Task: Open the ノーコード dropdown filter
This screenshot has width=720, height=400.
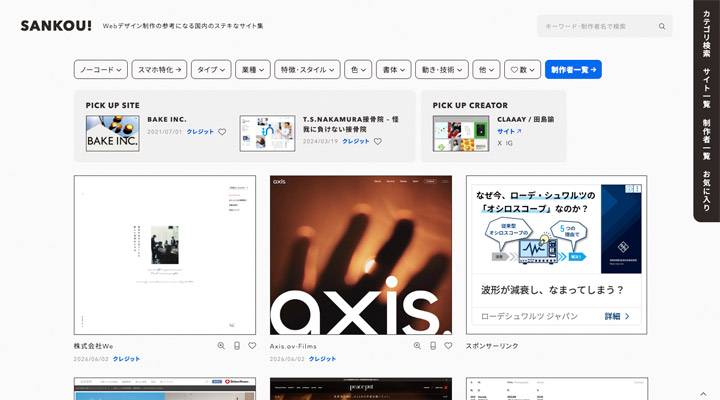Action: tap(101, 70)
